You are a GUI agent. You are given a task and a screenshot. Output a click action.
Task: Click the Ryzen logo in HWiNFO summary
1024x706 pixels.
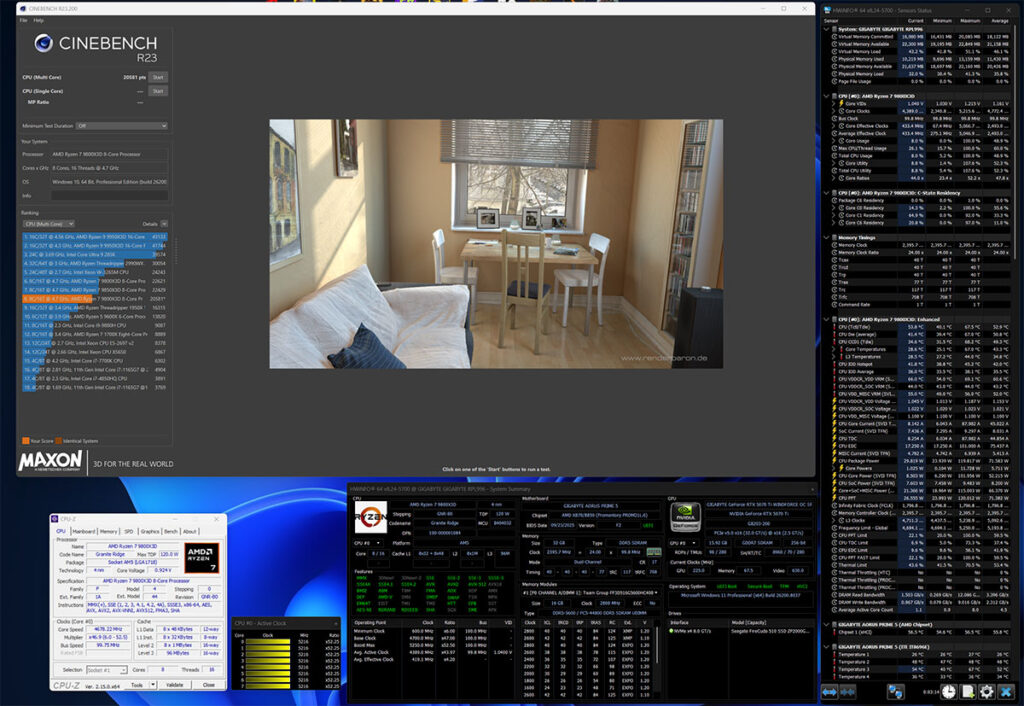tap(369, 518)
